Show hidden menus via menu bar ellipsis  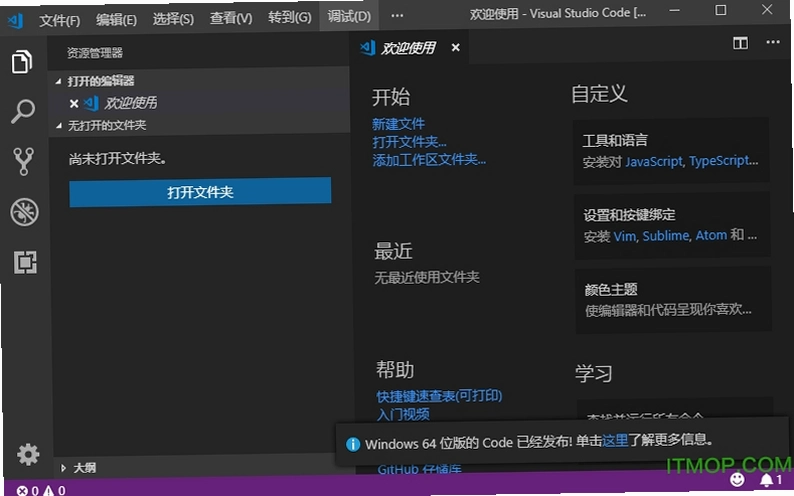pos(398,16)
